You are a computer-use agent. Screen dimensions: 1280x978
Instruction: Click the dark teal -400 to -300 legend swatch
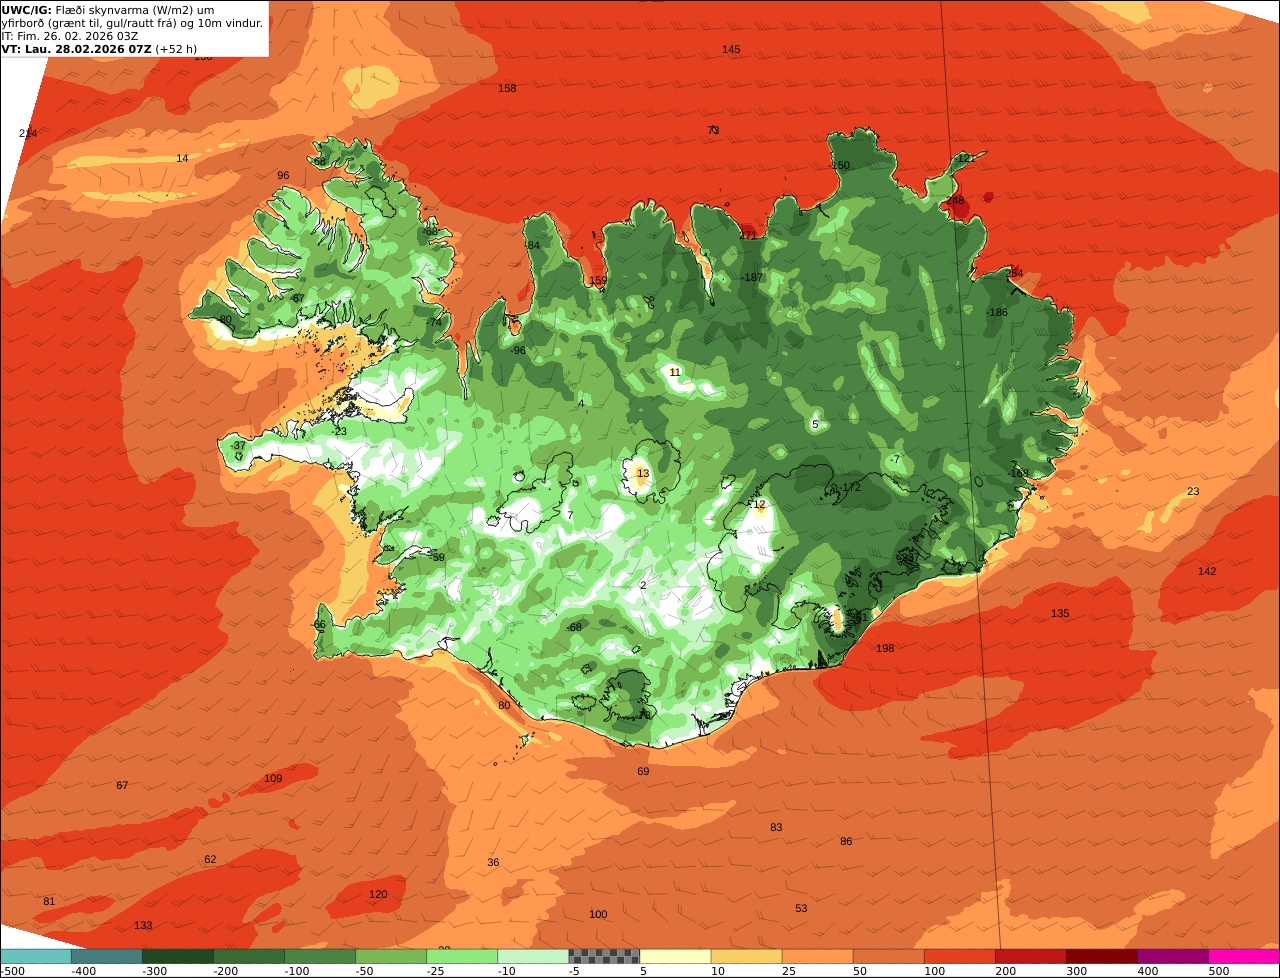point(106,956)
